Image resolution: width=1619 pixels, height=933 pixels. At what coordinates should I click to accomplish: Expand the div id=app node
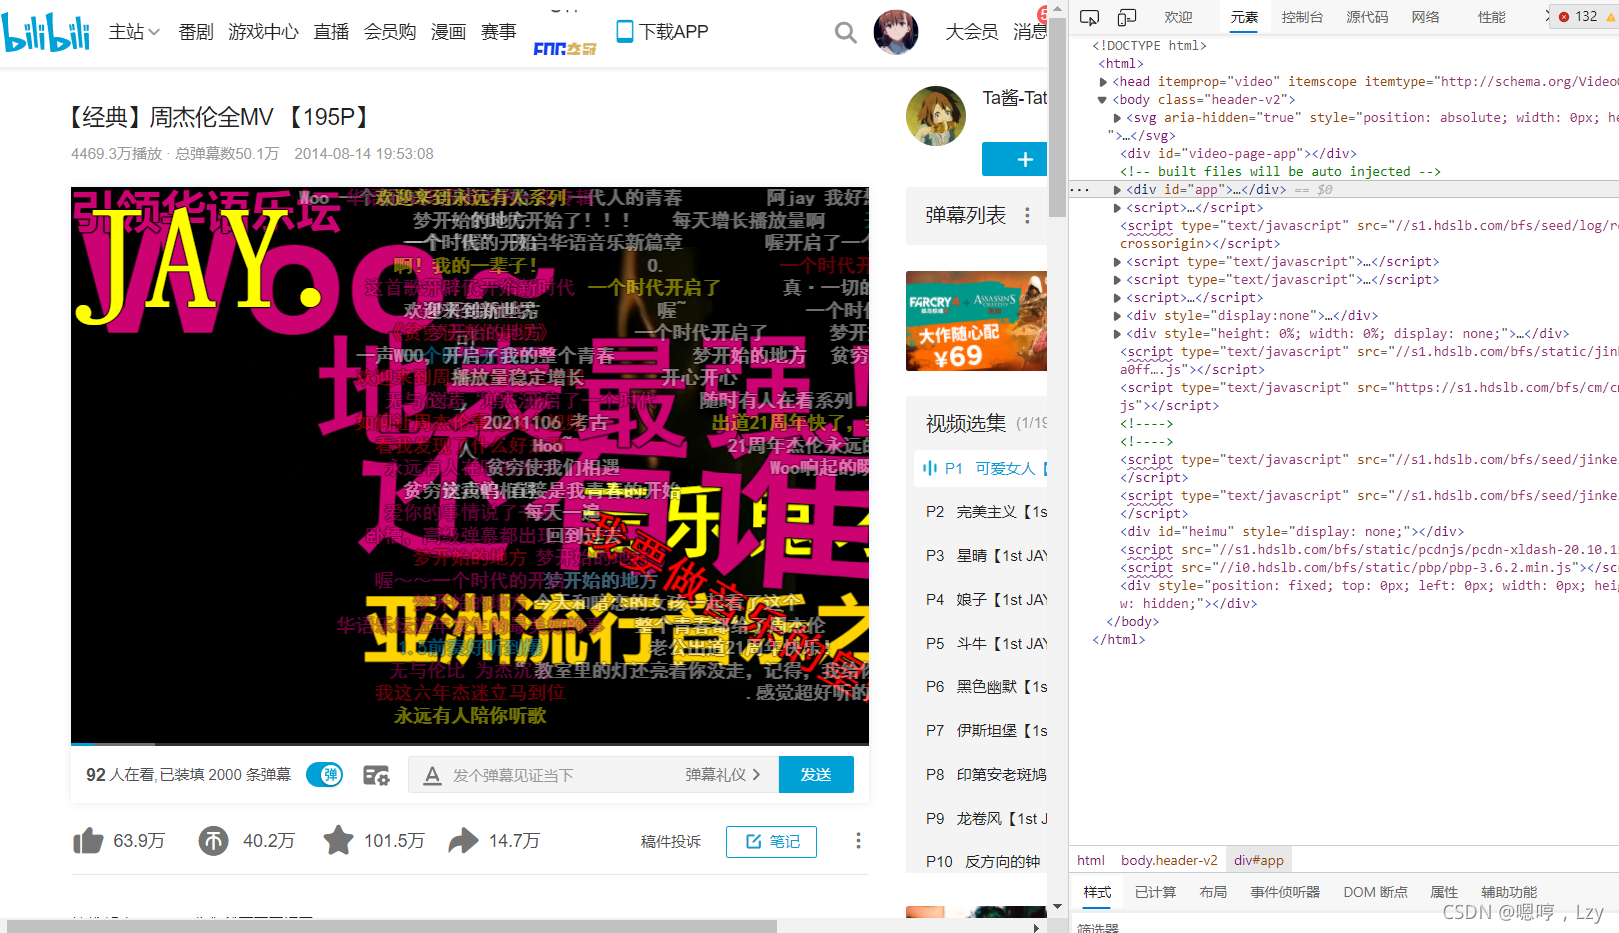pos(1117,190)
